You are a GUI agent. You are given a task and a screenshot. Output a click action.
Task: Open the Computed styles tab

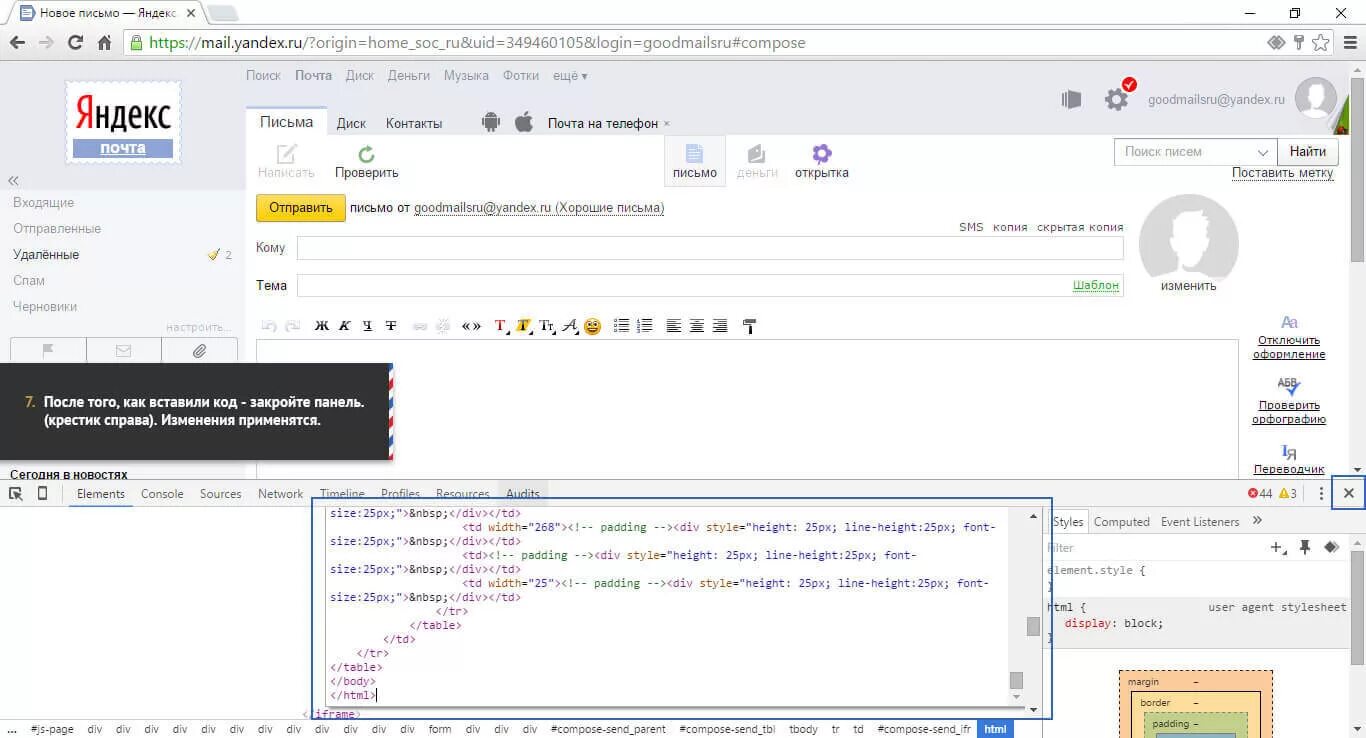click(x=1121, y=522)
